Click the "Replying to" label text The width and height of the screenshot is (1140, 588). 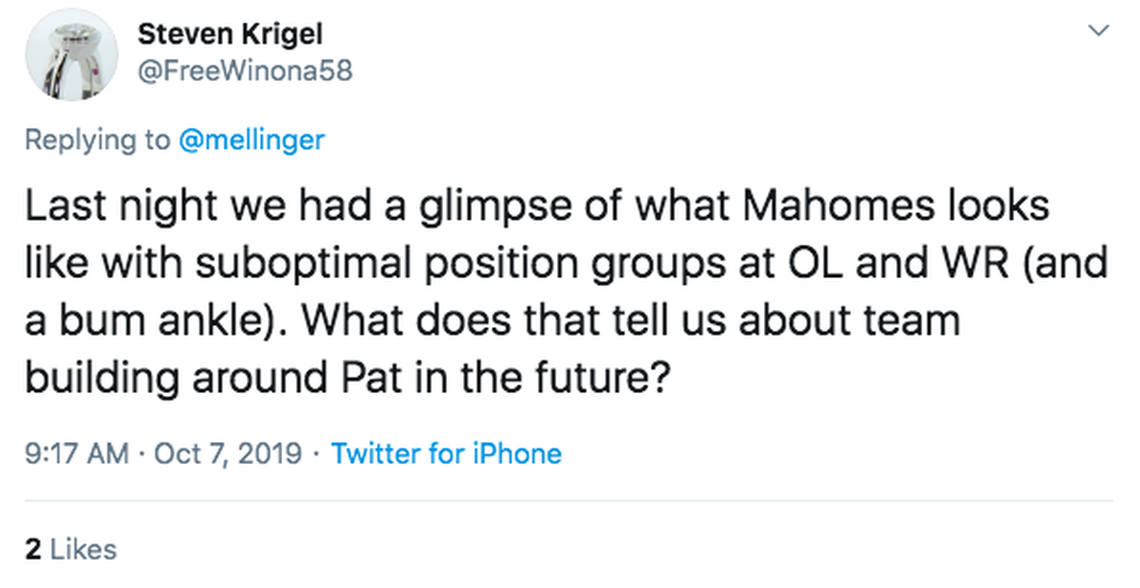coord(97,139)
